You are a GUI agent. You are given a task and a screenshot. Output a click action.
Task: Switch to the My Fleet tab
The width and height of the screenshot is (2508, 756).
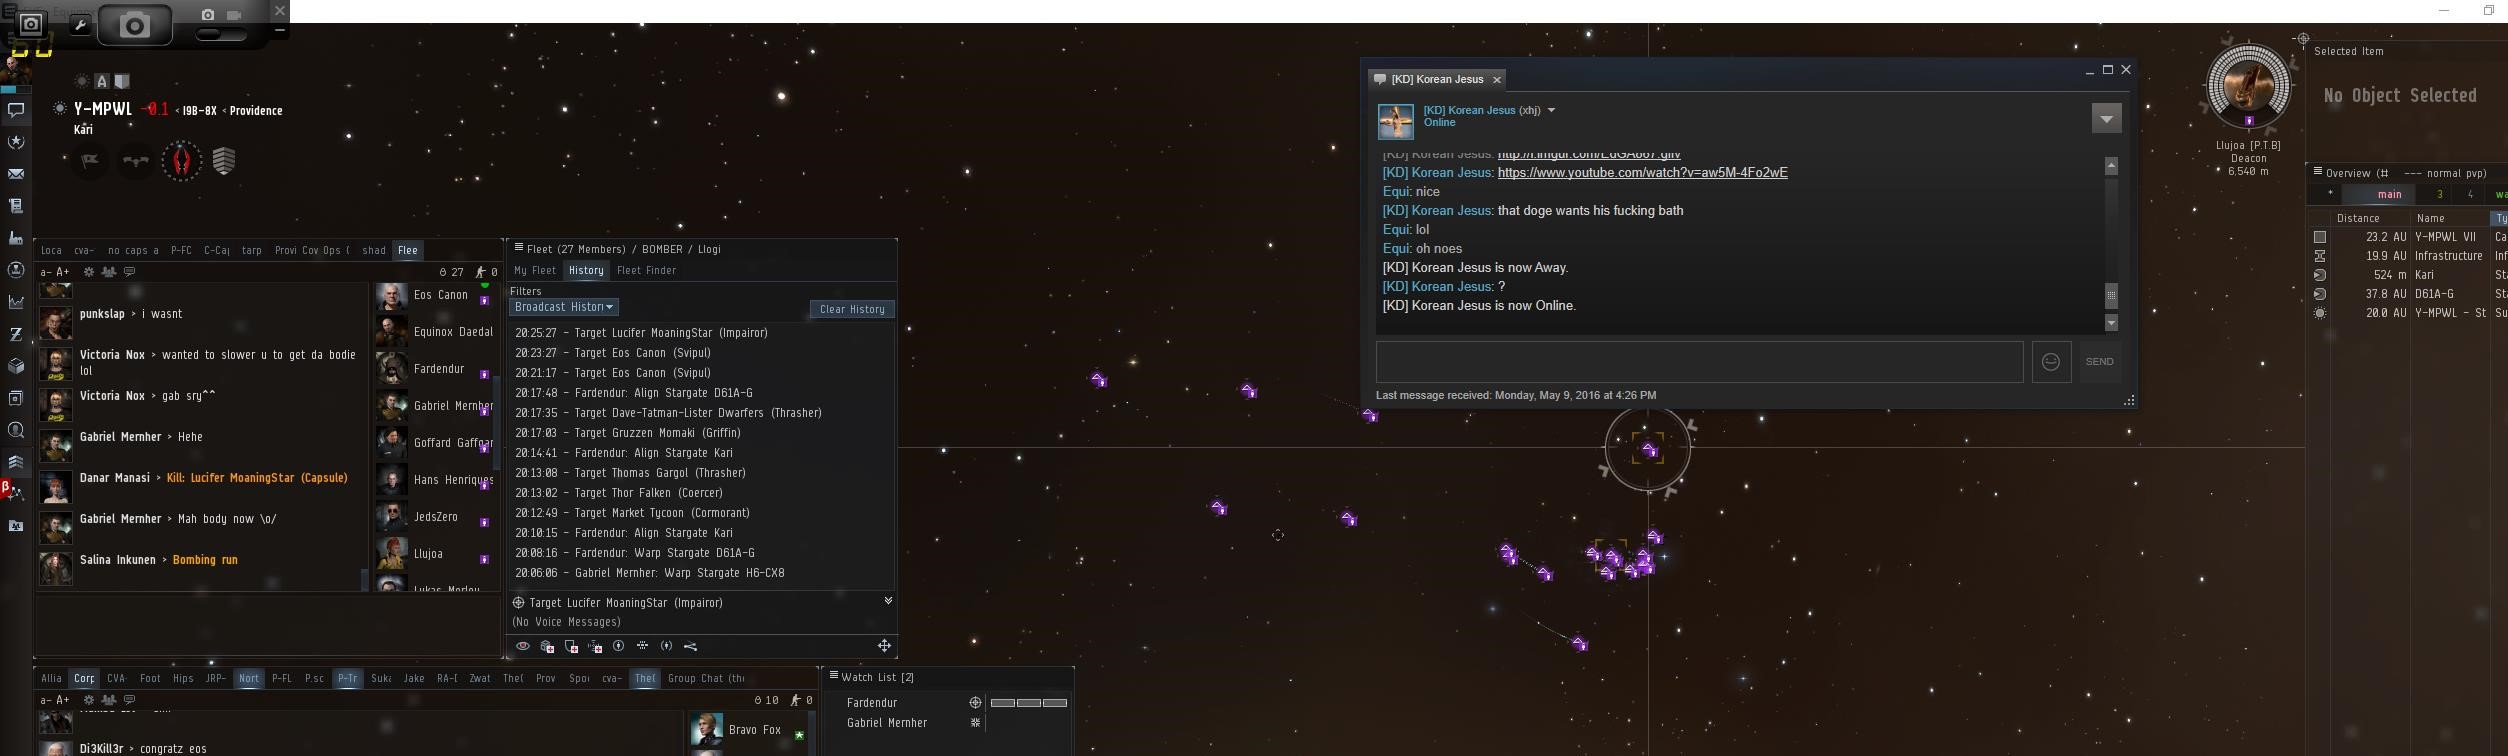(x=535, y=270)
